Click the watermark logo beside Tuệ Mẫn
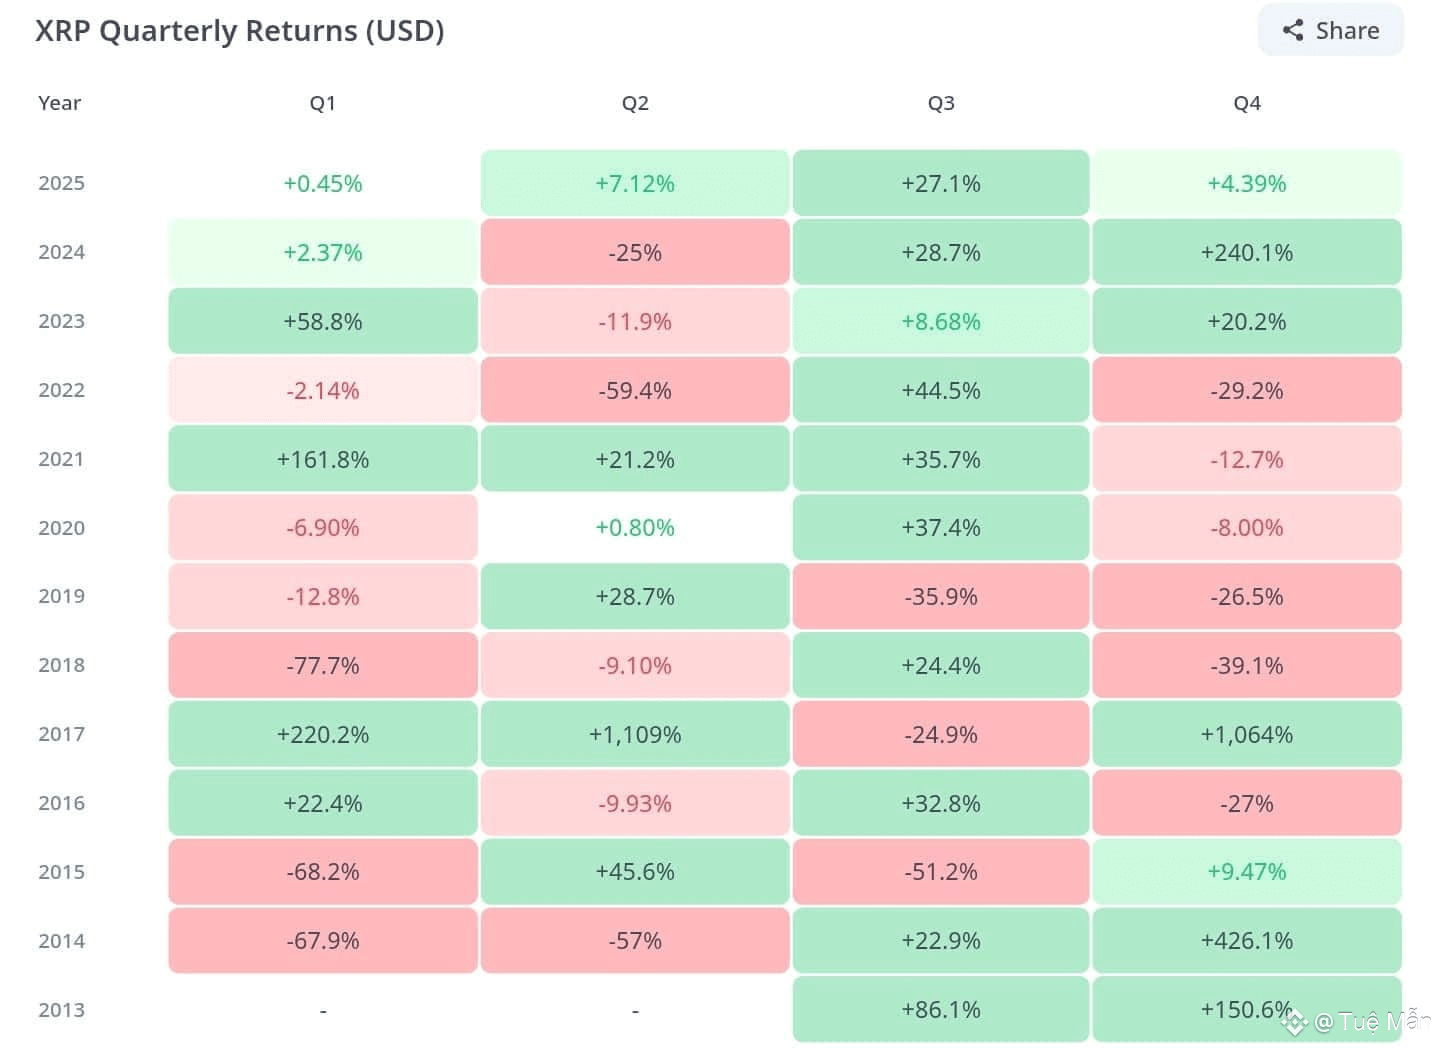This screenshot has height=1048, width=1440. point(1295,1021)
